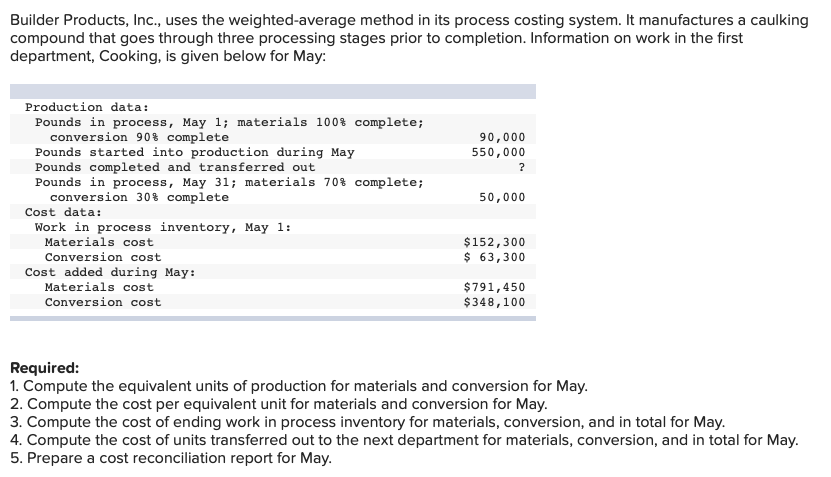The image size is (831, 477).
Task: Click 'Pounds in process, May 31' line
Action: pos(229,182)
